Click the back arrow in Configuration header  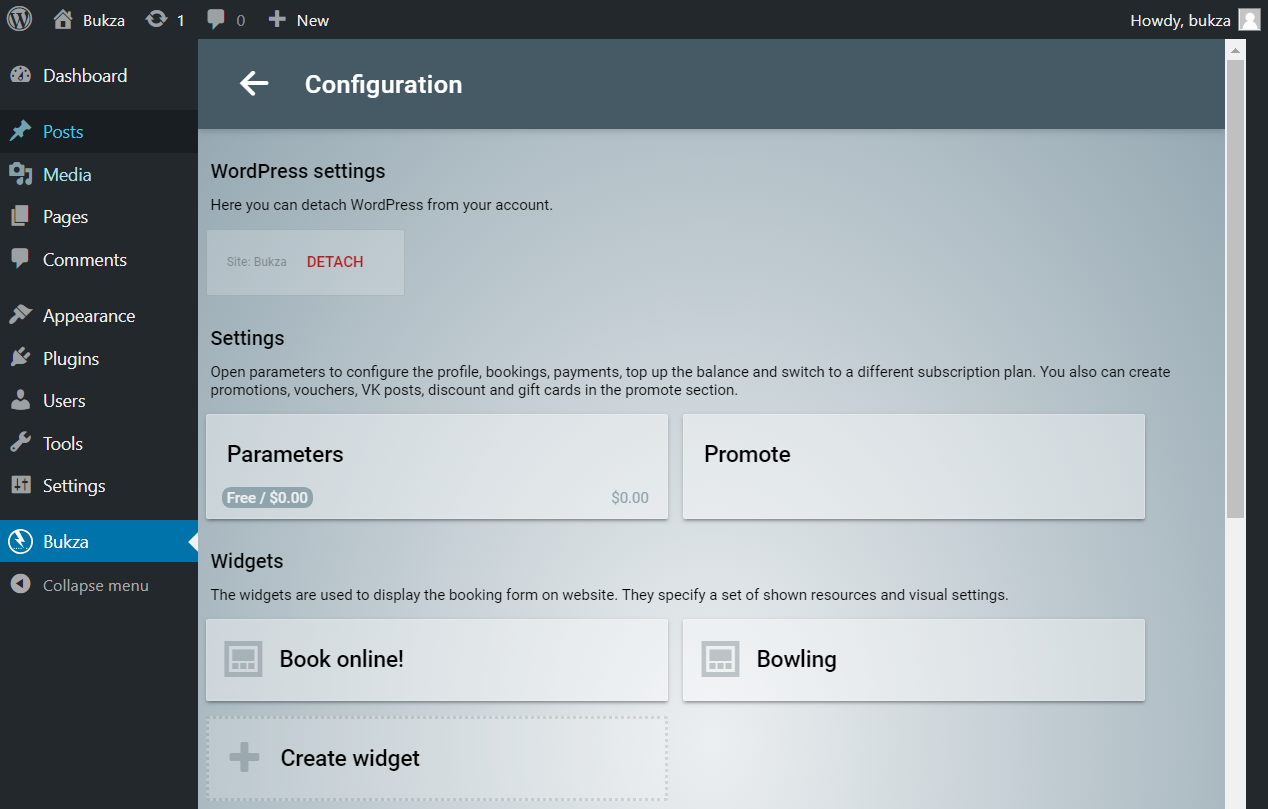pyautogui.click(x=254, y=84)
